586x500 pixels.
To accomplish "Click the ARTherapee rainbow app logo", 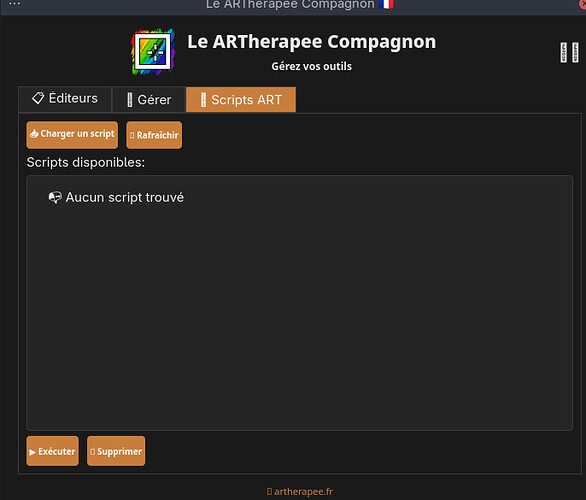I will [153, 52].
